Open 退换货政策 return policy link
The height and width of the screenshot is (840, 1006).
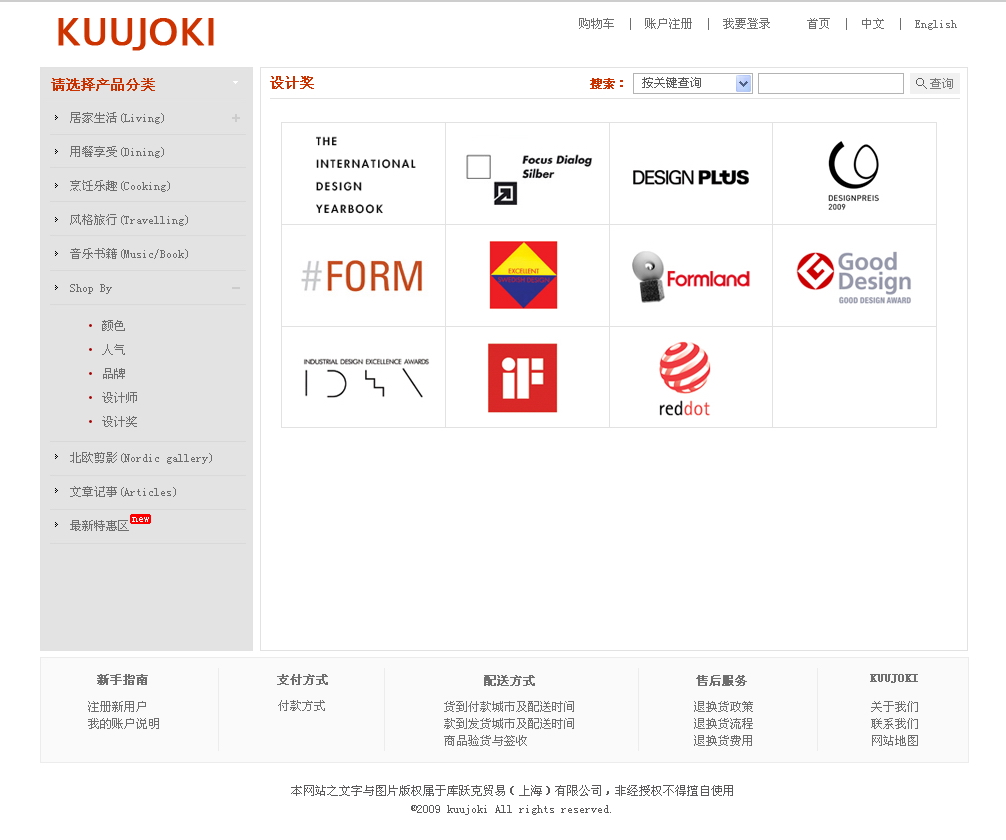pos(723,707)
